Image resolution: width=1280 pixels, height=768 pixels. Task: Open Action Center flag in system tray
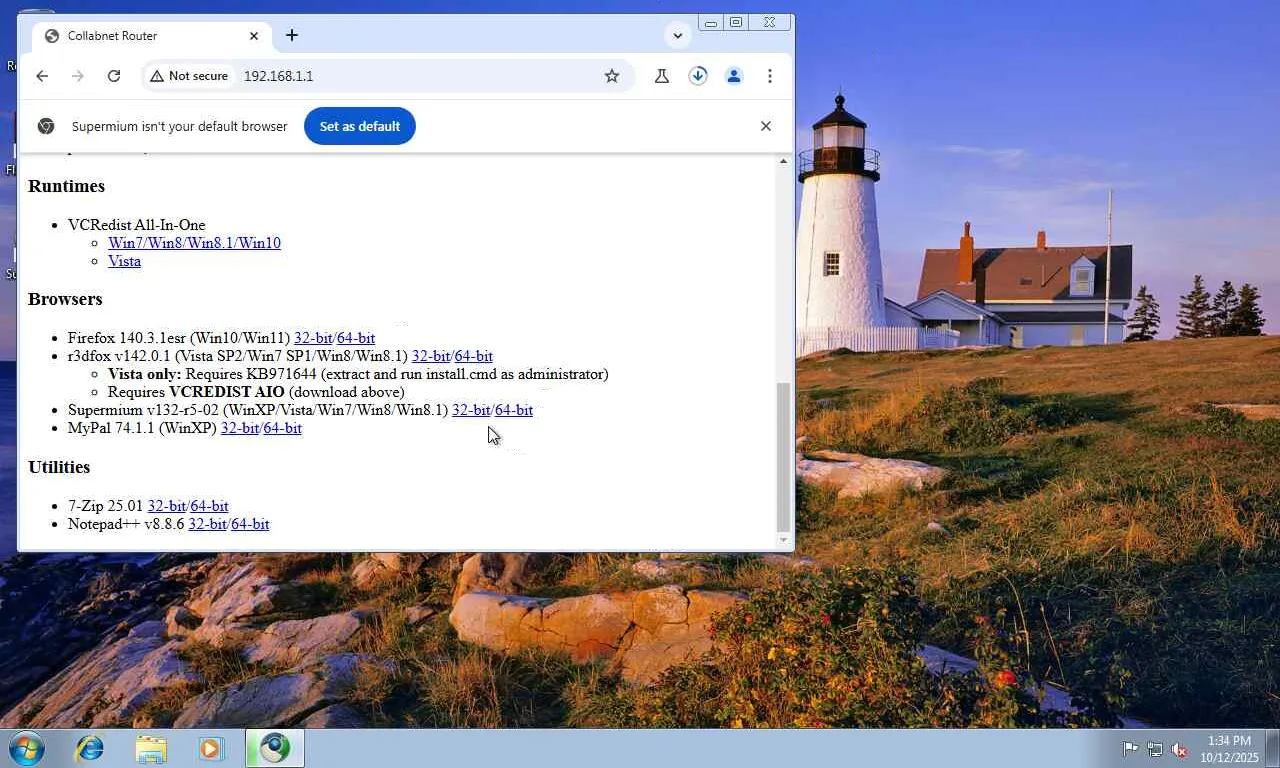[x=1130, y=749]
